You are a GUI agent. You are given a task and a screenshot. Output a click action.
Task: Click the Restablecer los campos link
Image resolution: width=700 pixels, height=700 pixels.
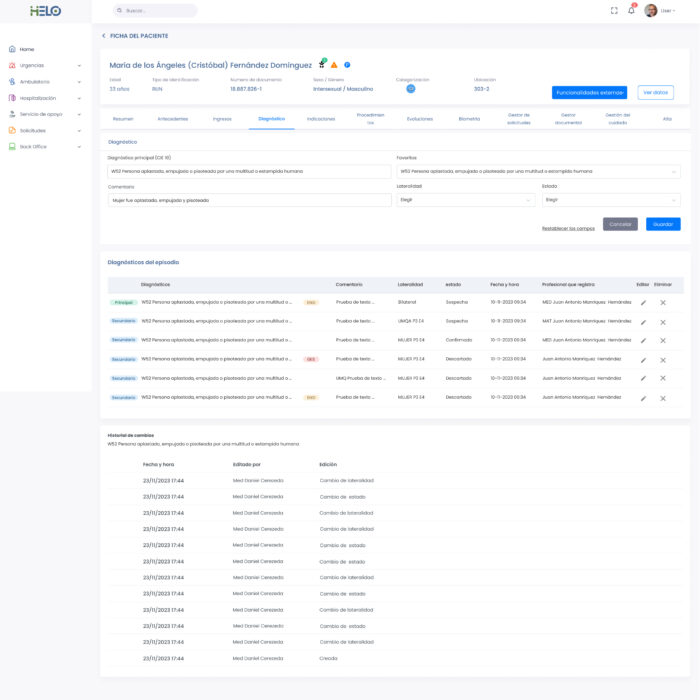[x=568, y=228]
